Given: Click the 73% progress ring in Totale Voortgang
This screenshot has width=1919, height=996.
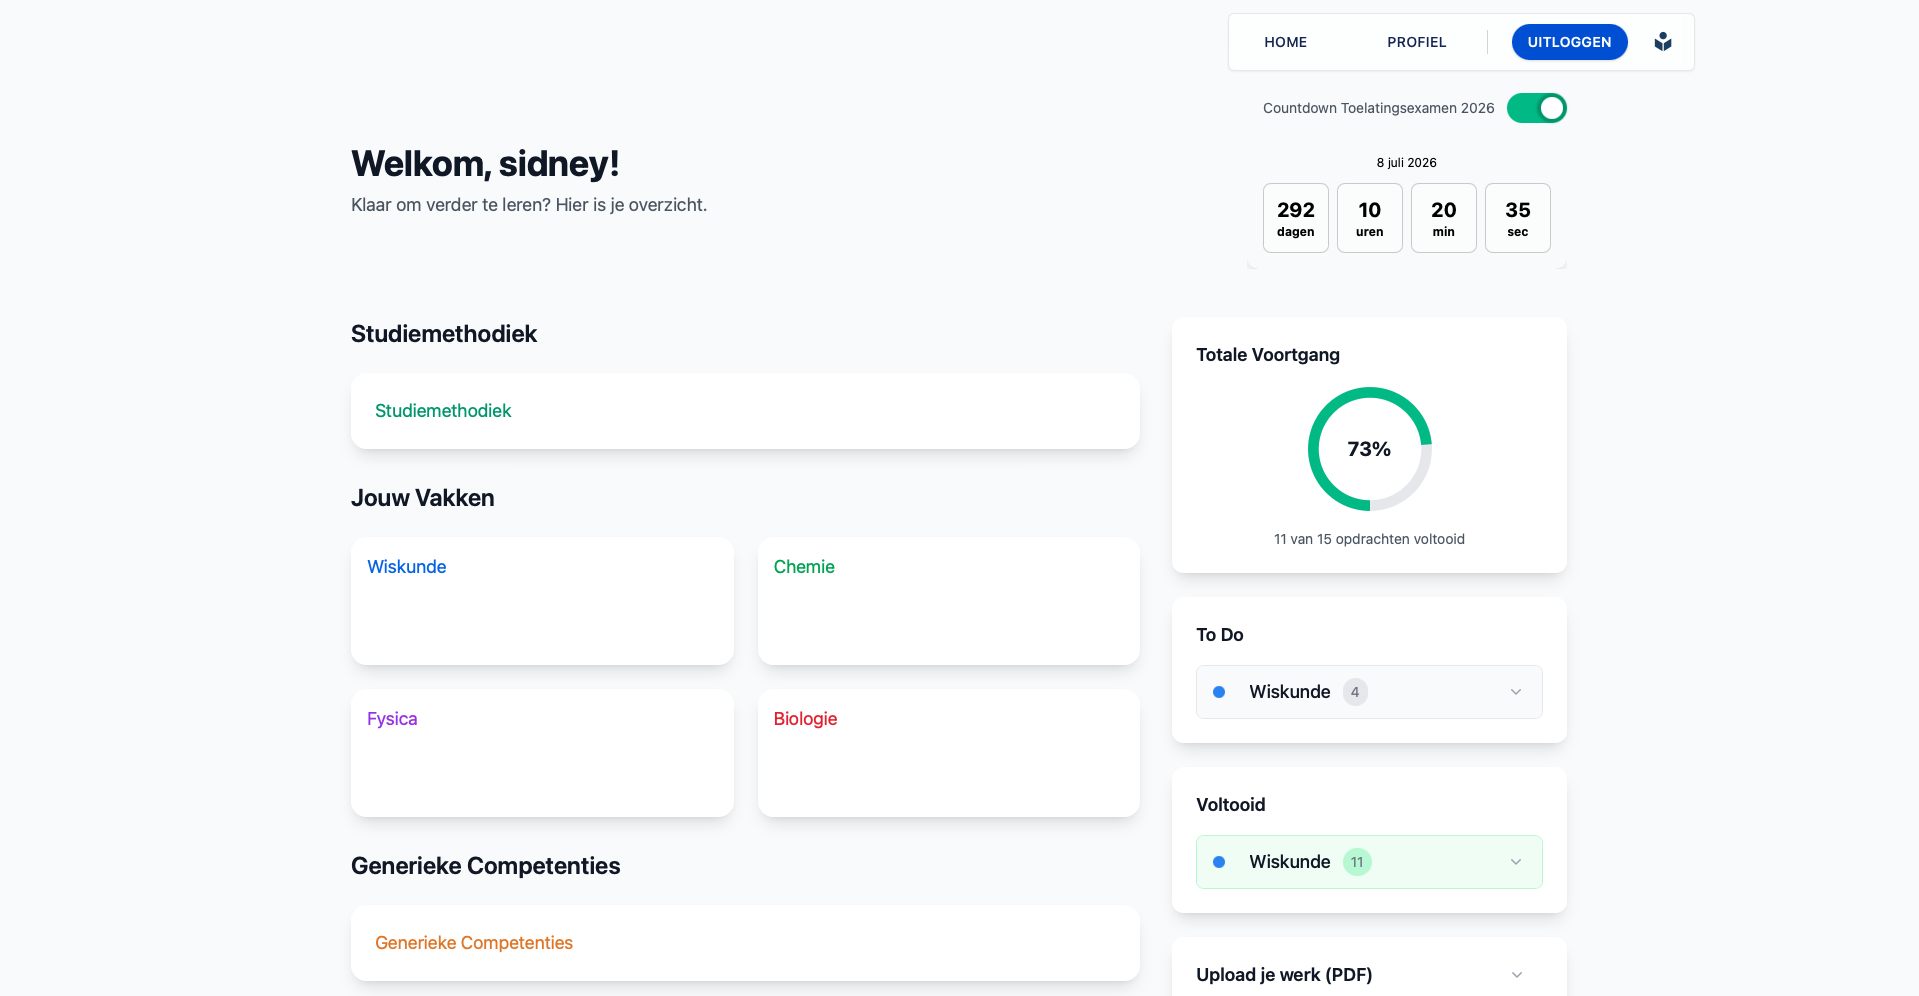Looking at the screenshot, I should coord(1369,448).
